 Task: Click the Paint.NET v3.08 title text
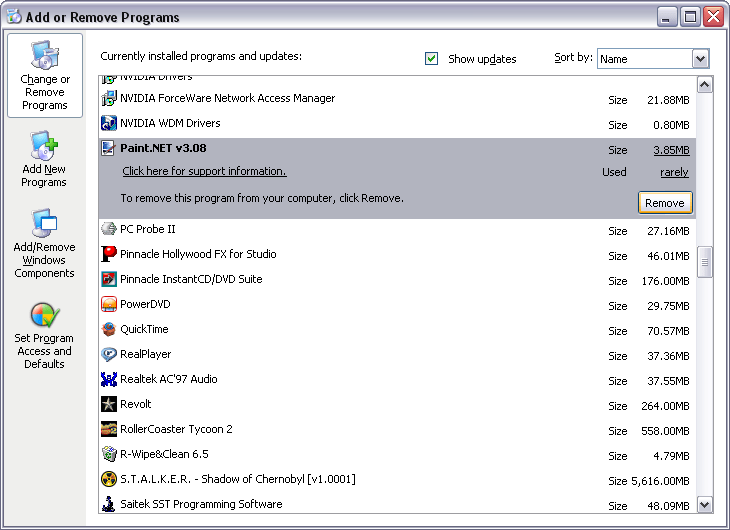[x=163, y=148]
